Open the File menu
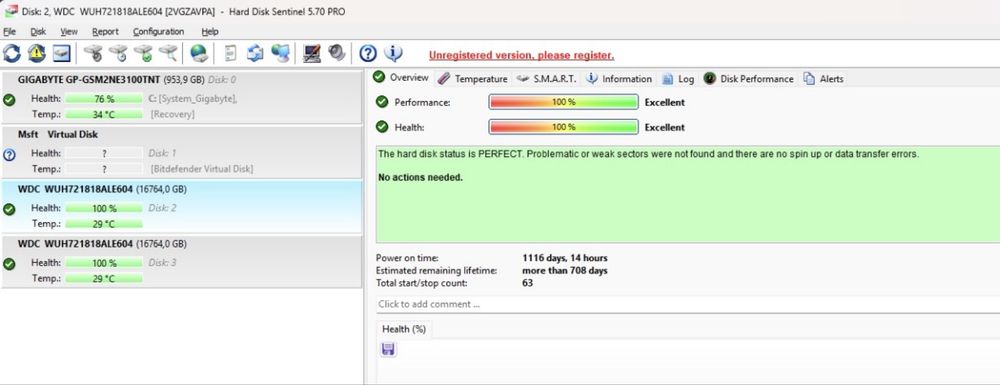This screenshot has height=385, width=1000. (10, 31)
